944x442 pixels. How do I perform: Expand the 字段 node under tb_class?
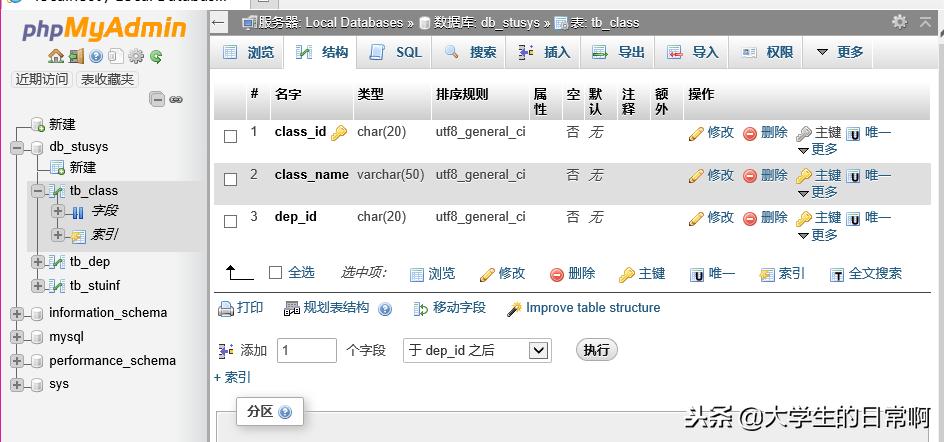(x=58, y=211)
